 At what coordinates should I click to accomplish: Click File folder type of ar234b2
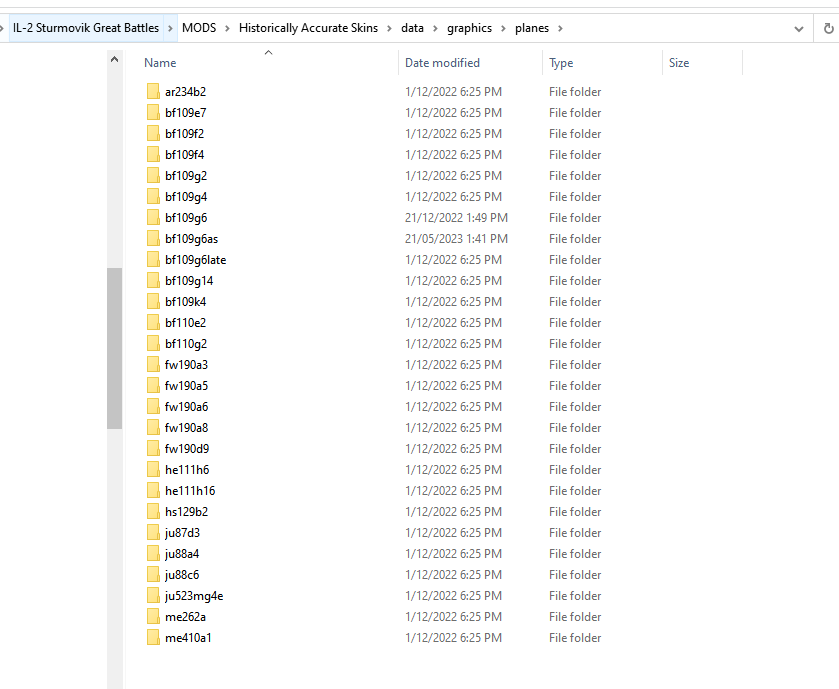[x=575, y=91]
